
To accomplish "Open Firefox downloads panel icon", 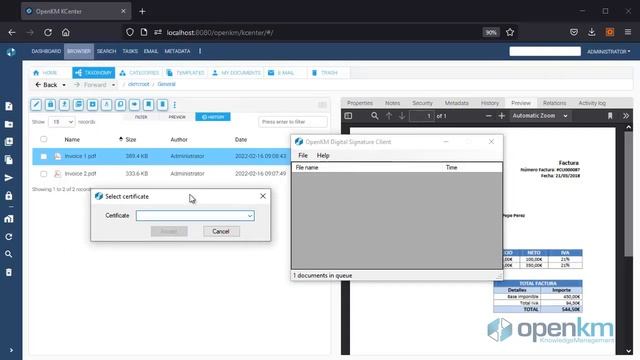I will pos(591,32).
